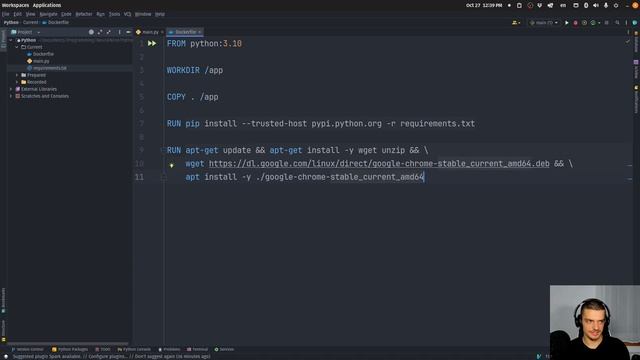The width and height of the screenshot is (640, 360).
Task: Expand External Libraries node
Action: coord(11,89)
